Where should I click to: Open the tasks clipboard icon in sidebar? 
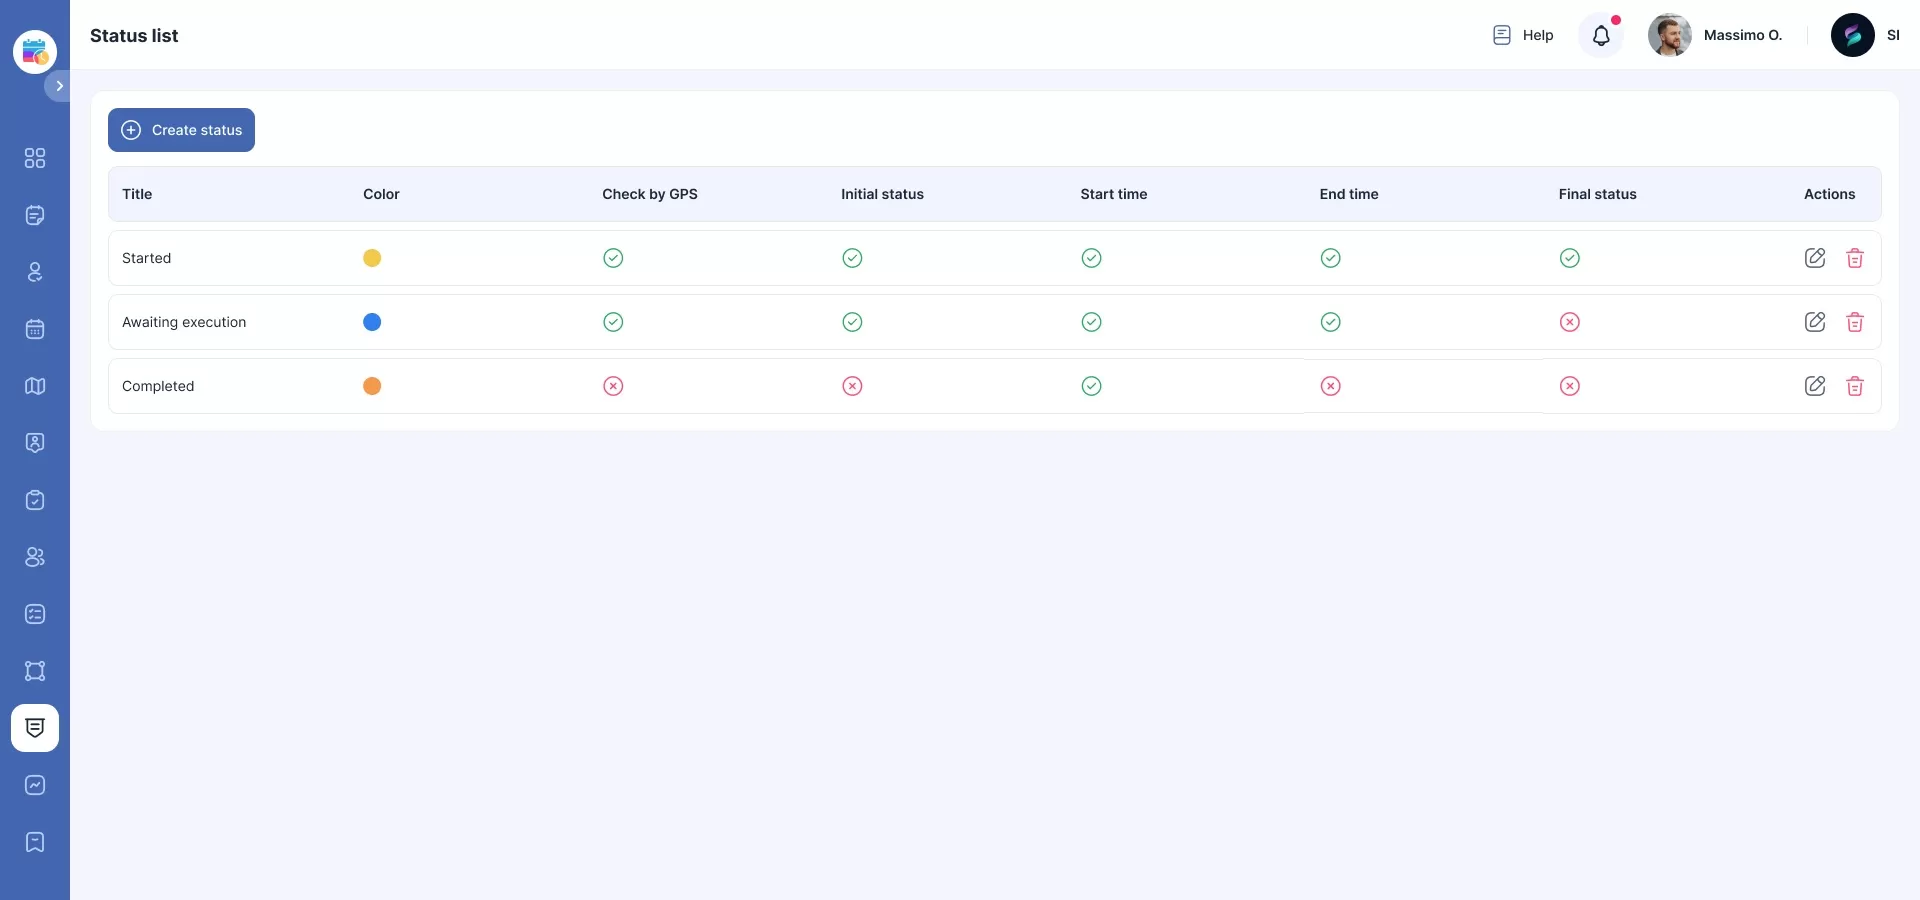pos(35,501)
